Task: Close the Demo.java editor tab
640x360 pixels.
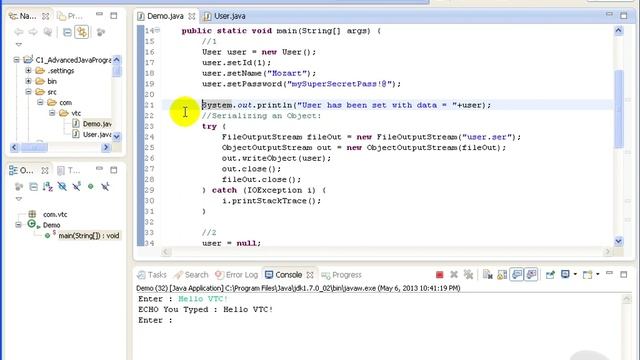Action: click(191, 16)
